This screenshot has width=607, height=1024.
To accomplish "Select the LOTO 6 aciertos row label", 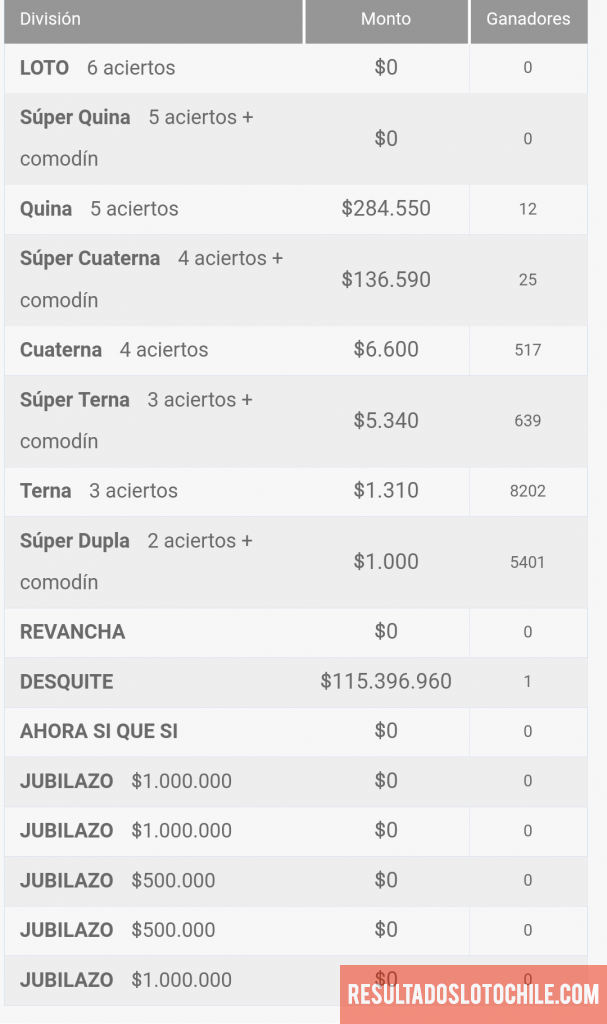I will tap(97, 68).
